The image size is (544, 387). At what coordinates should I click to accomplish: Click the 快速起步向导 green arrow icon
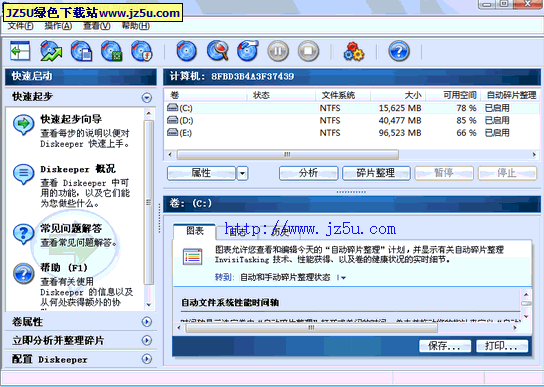tap(24, 124)
